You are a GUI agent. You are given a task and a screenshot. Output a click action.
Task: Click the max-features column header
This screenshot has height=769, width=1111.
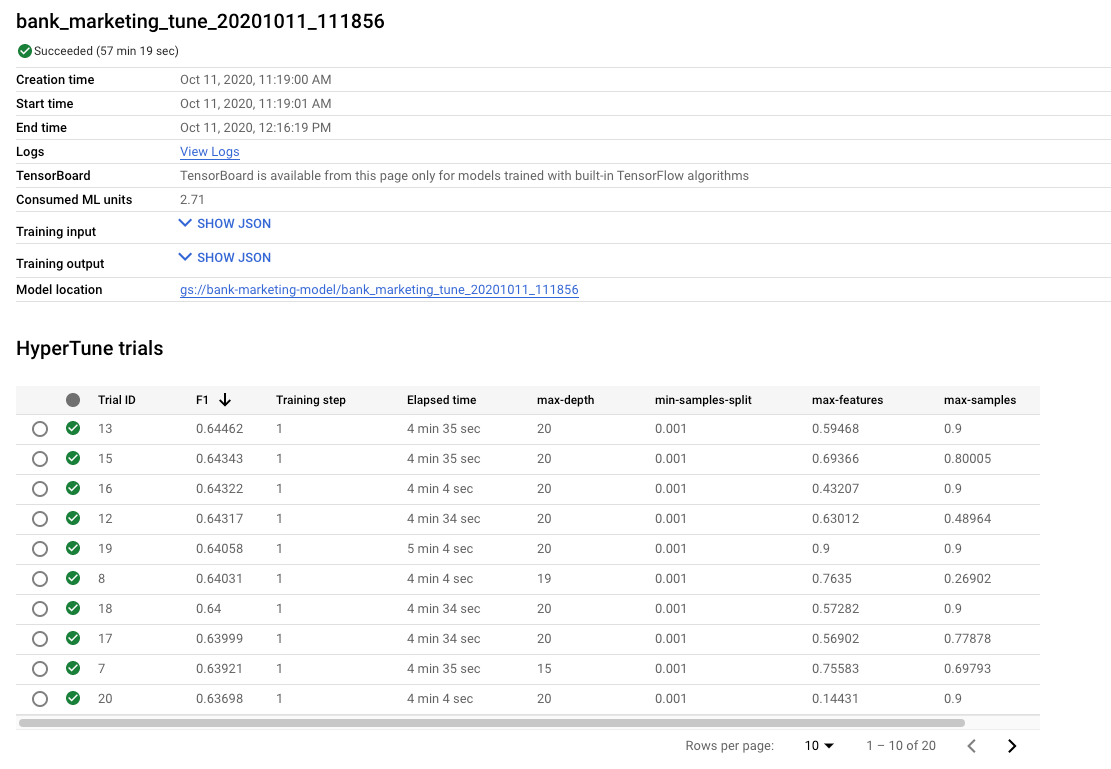click(847, 400)
